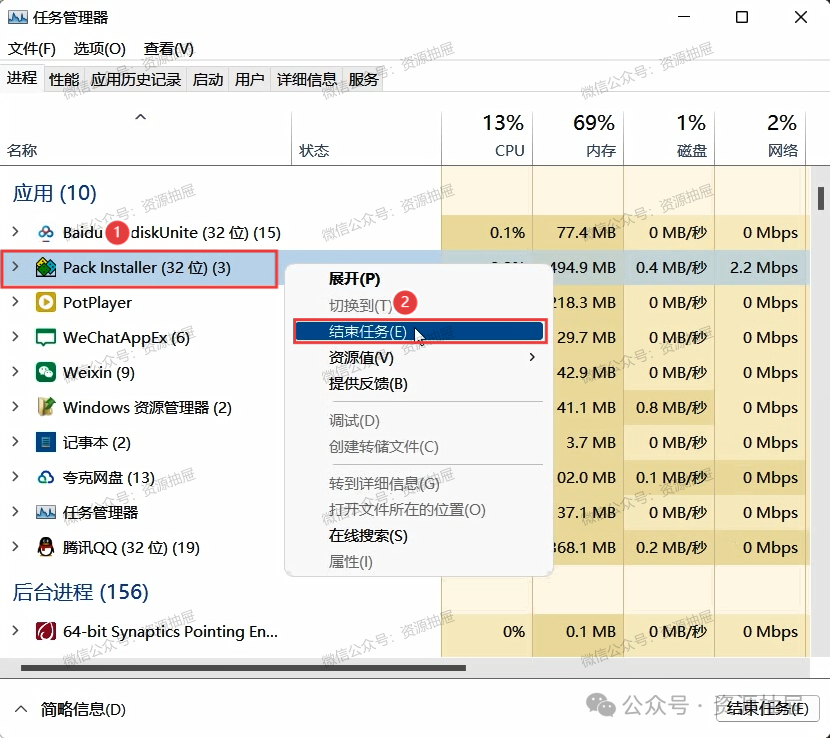Click the PotPlayer yellow play icon

click(x=46, y=302)
